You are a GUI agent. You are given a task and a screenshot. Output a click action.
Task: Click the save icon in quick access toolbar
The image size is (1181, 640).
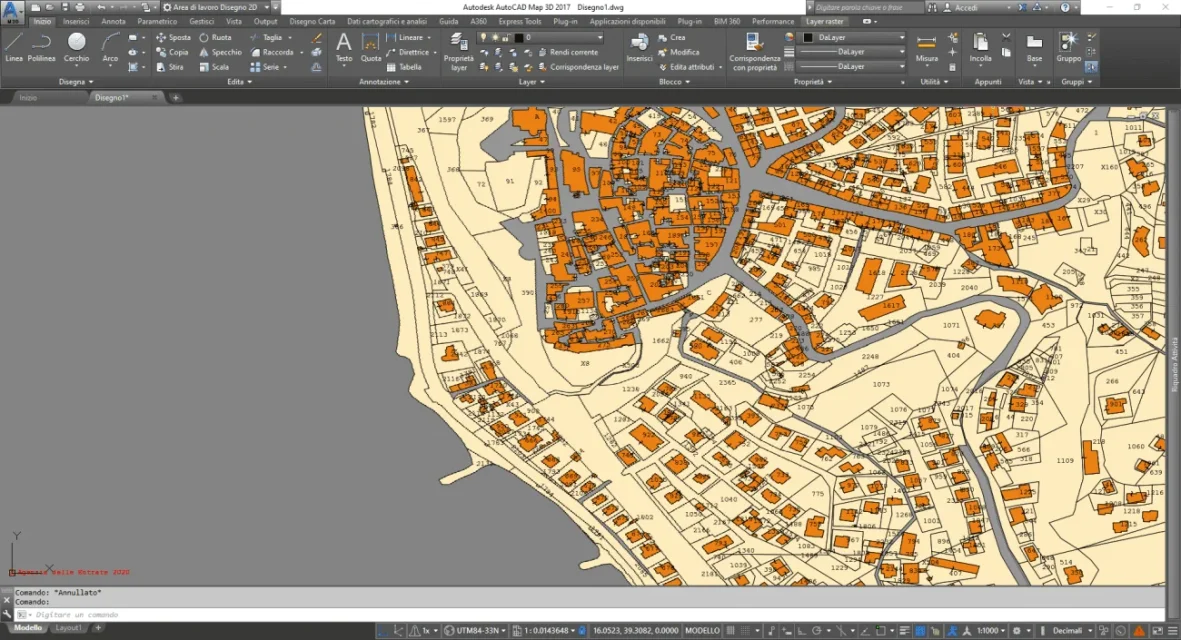(65, 7)
